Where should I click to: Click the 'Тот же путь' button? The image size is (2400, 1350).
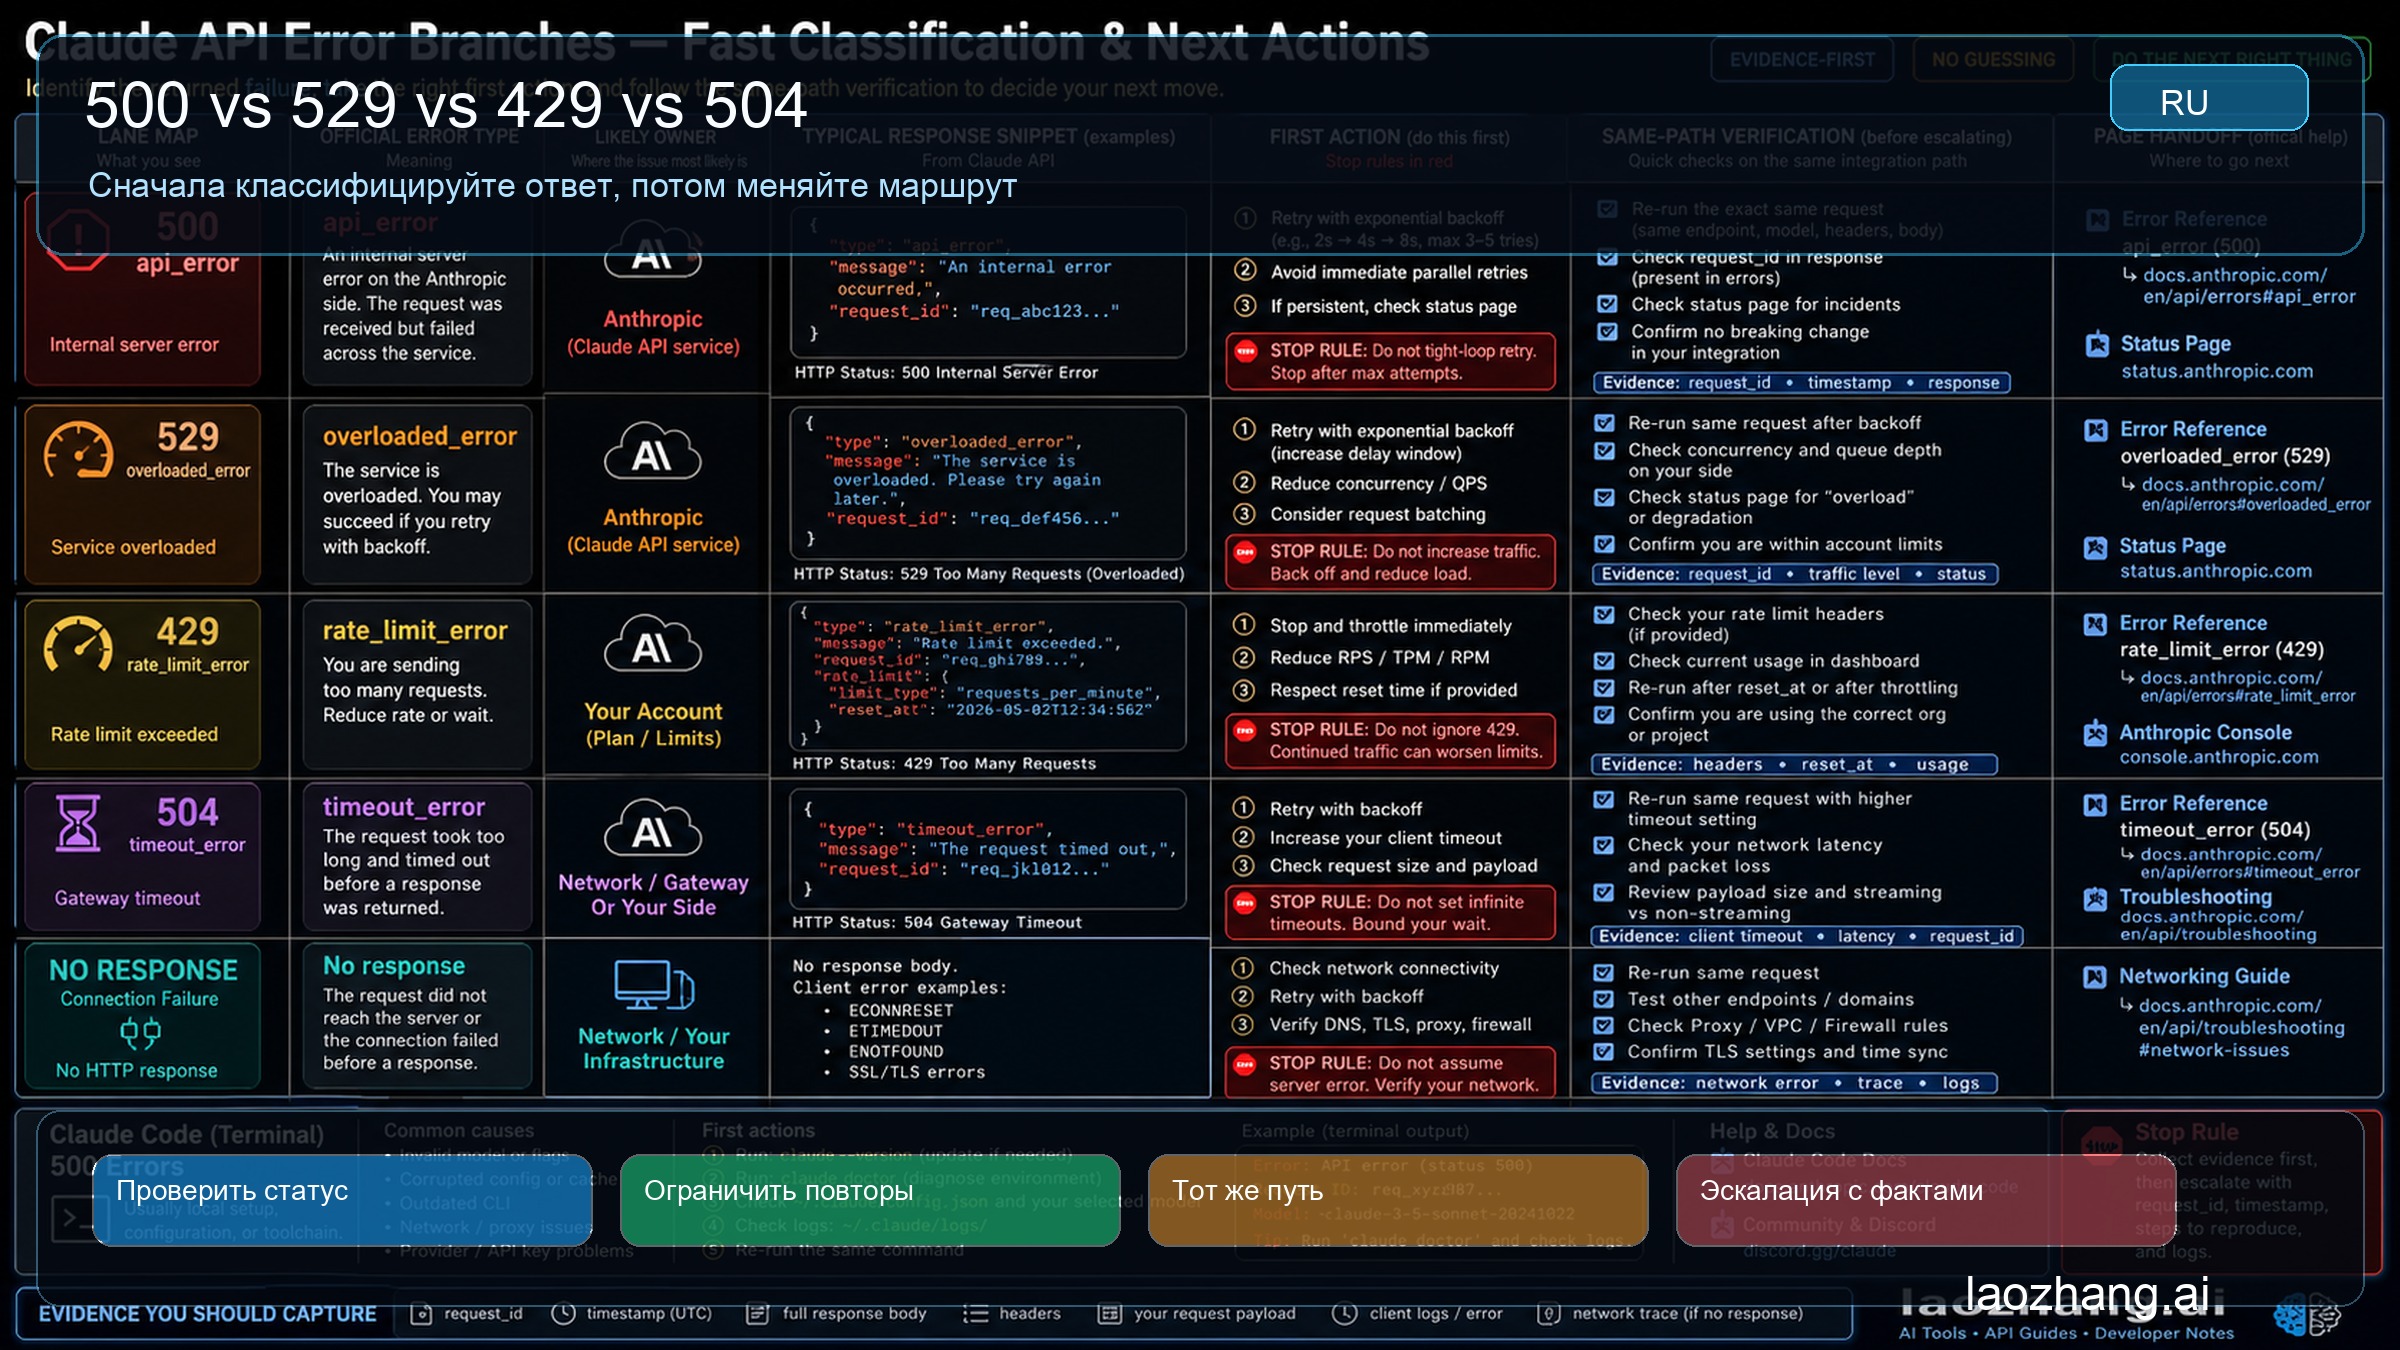point(1398,1200)
